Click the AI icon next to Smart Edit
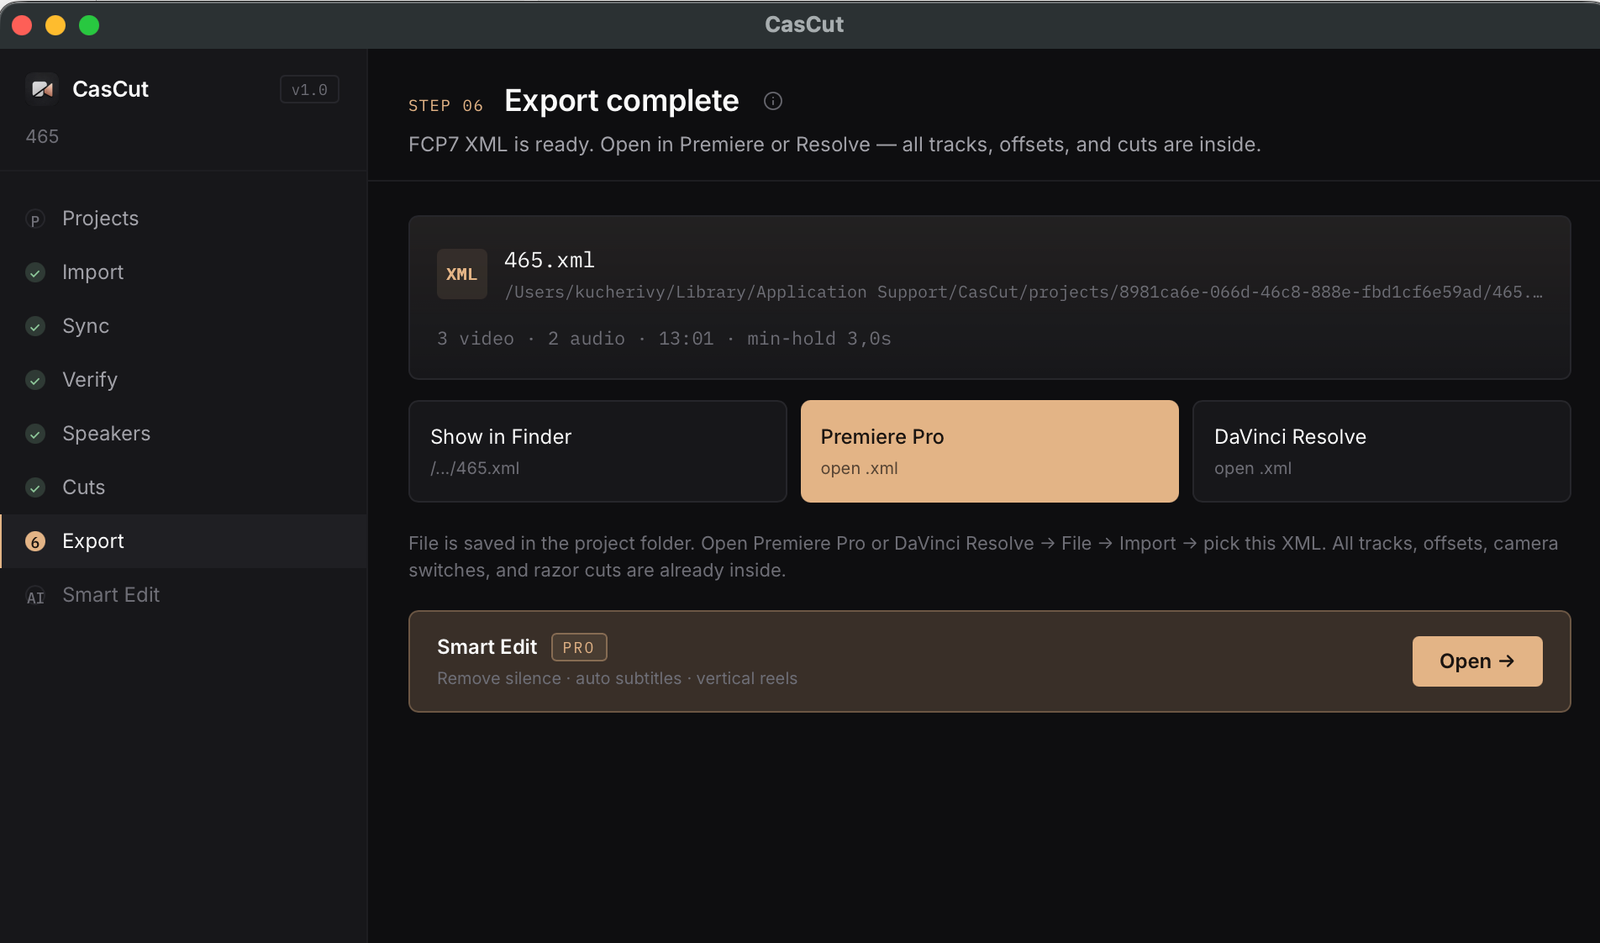 (35, 596)
